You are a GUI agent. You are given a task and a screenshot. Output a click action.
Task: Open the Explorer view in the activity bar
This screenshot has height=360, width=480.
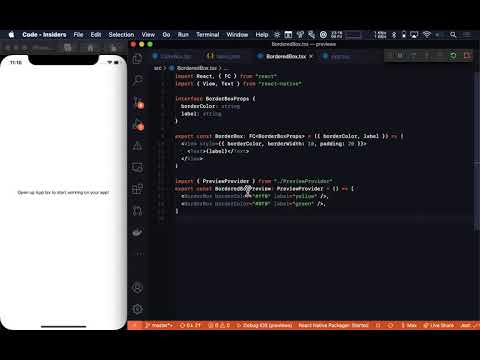[x=137, y=59]
